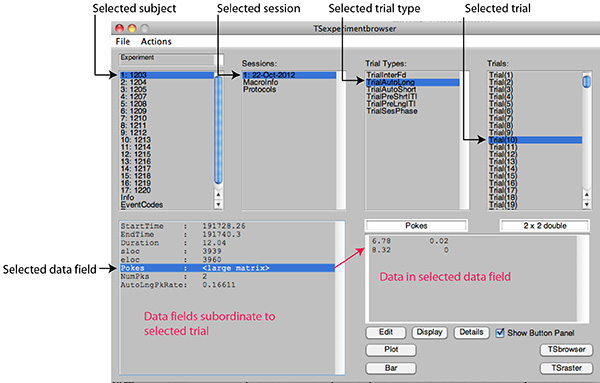Screen dimensions: 600x383
Task: Select TrialPreShrtITI trial type
Action: [x=412, y=97]
